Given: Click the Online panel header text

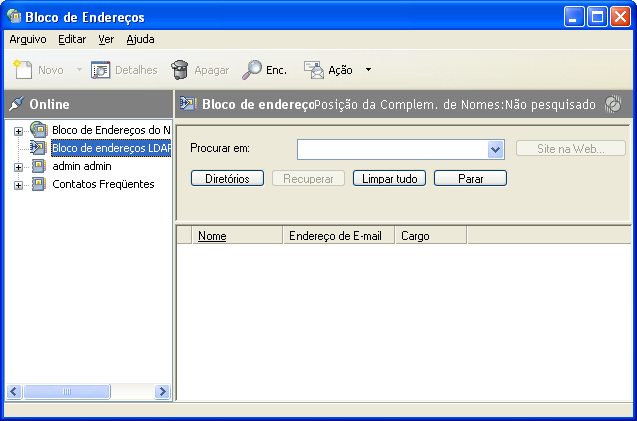Looking at the screenshot, I should 49,104.
